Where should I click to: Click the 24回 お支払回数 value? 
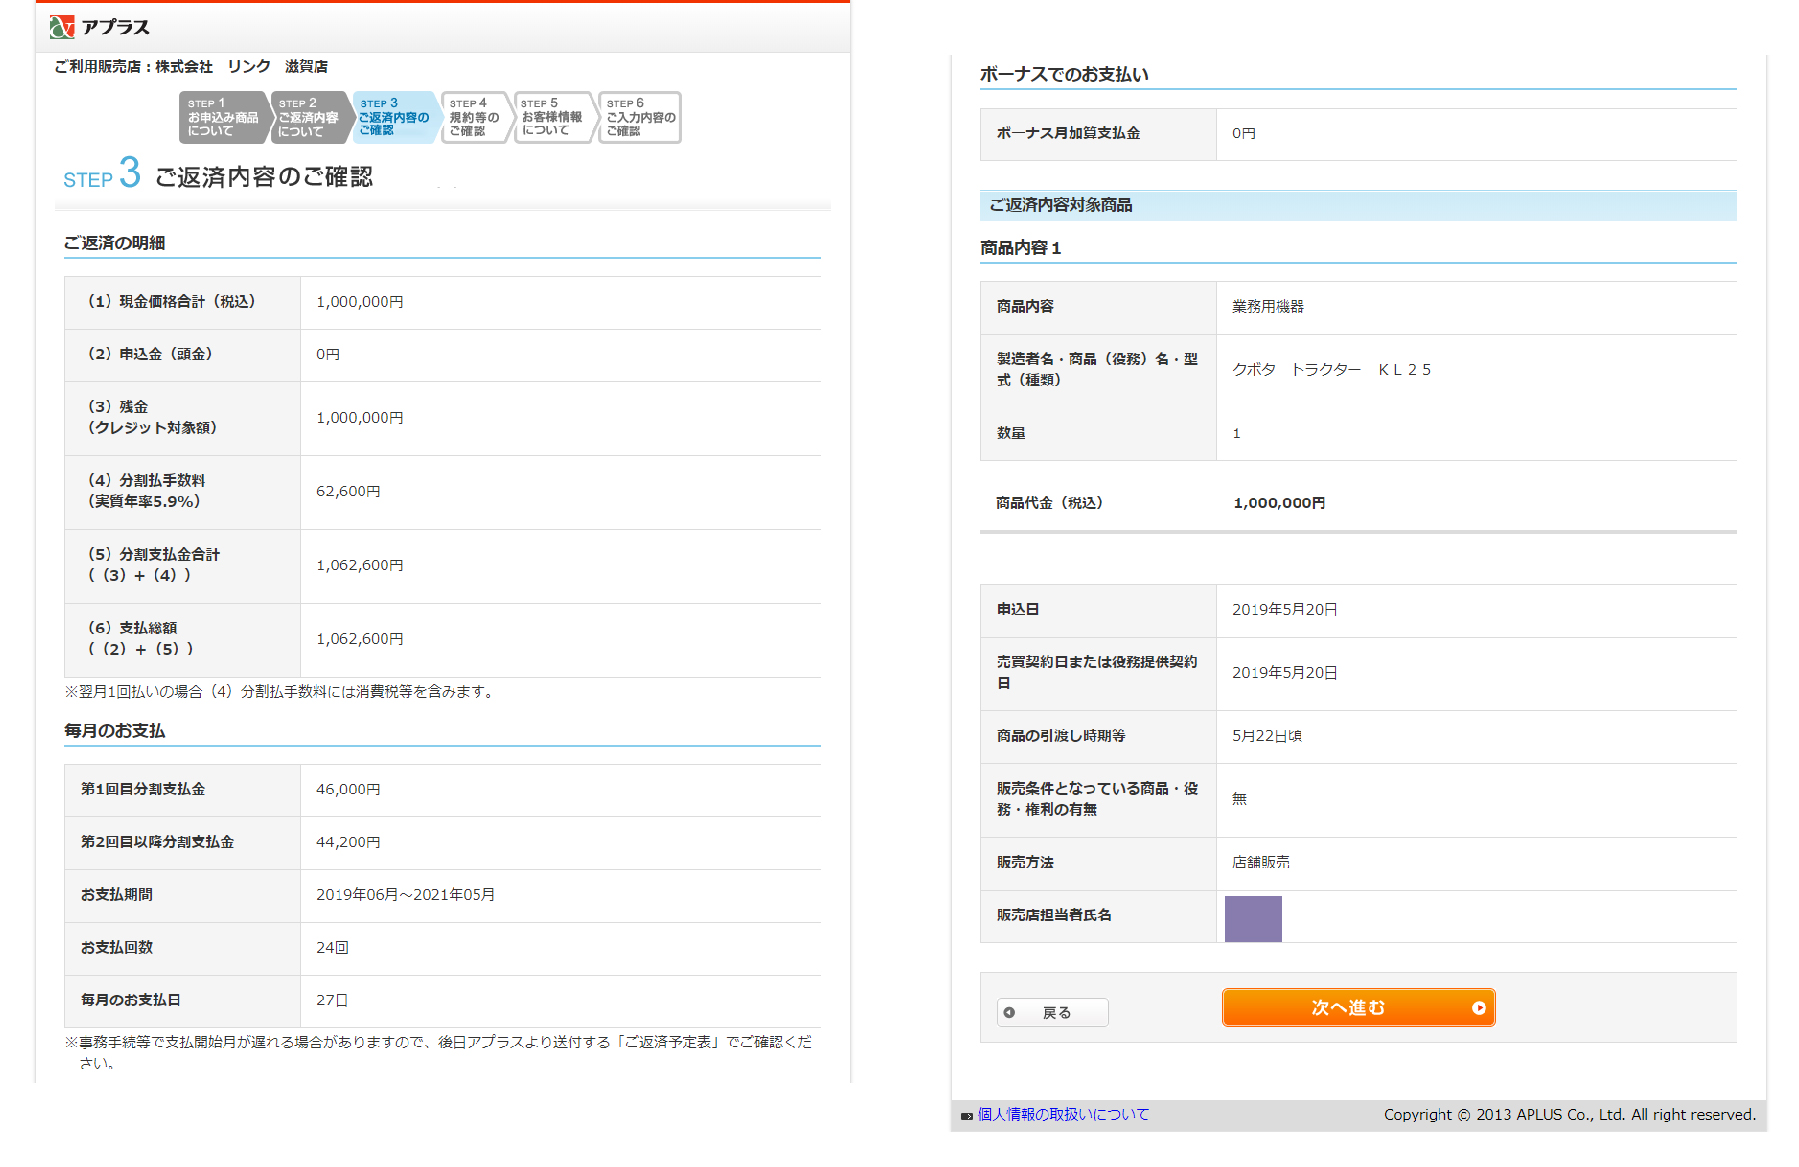click(x=332, y=948)
